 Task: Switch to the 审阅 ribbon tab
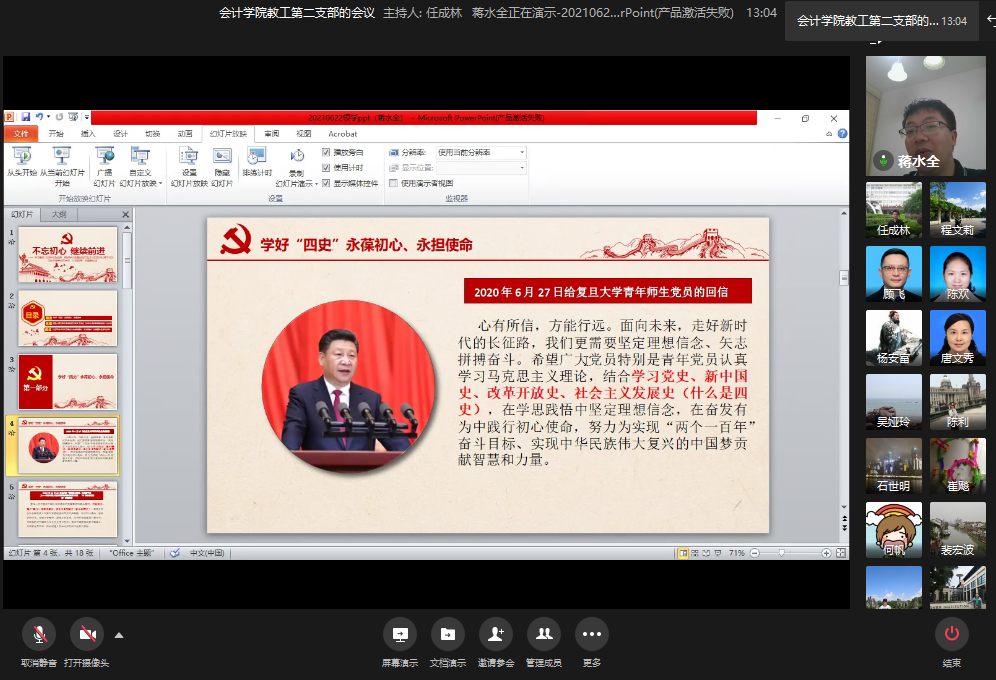tap(271, 133)
